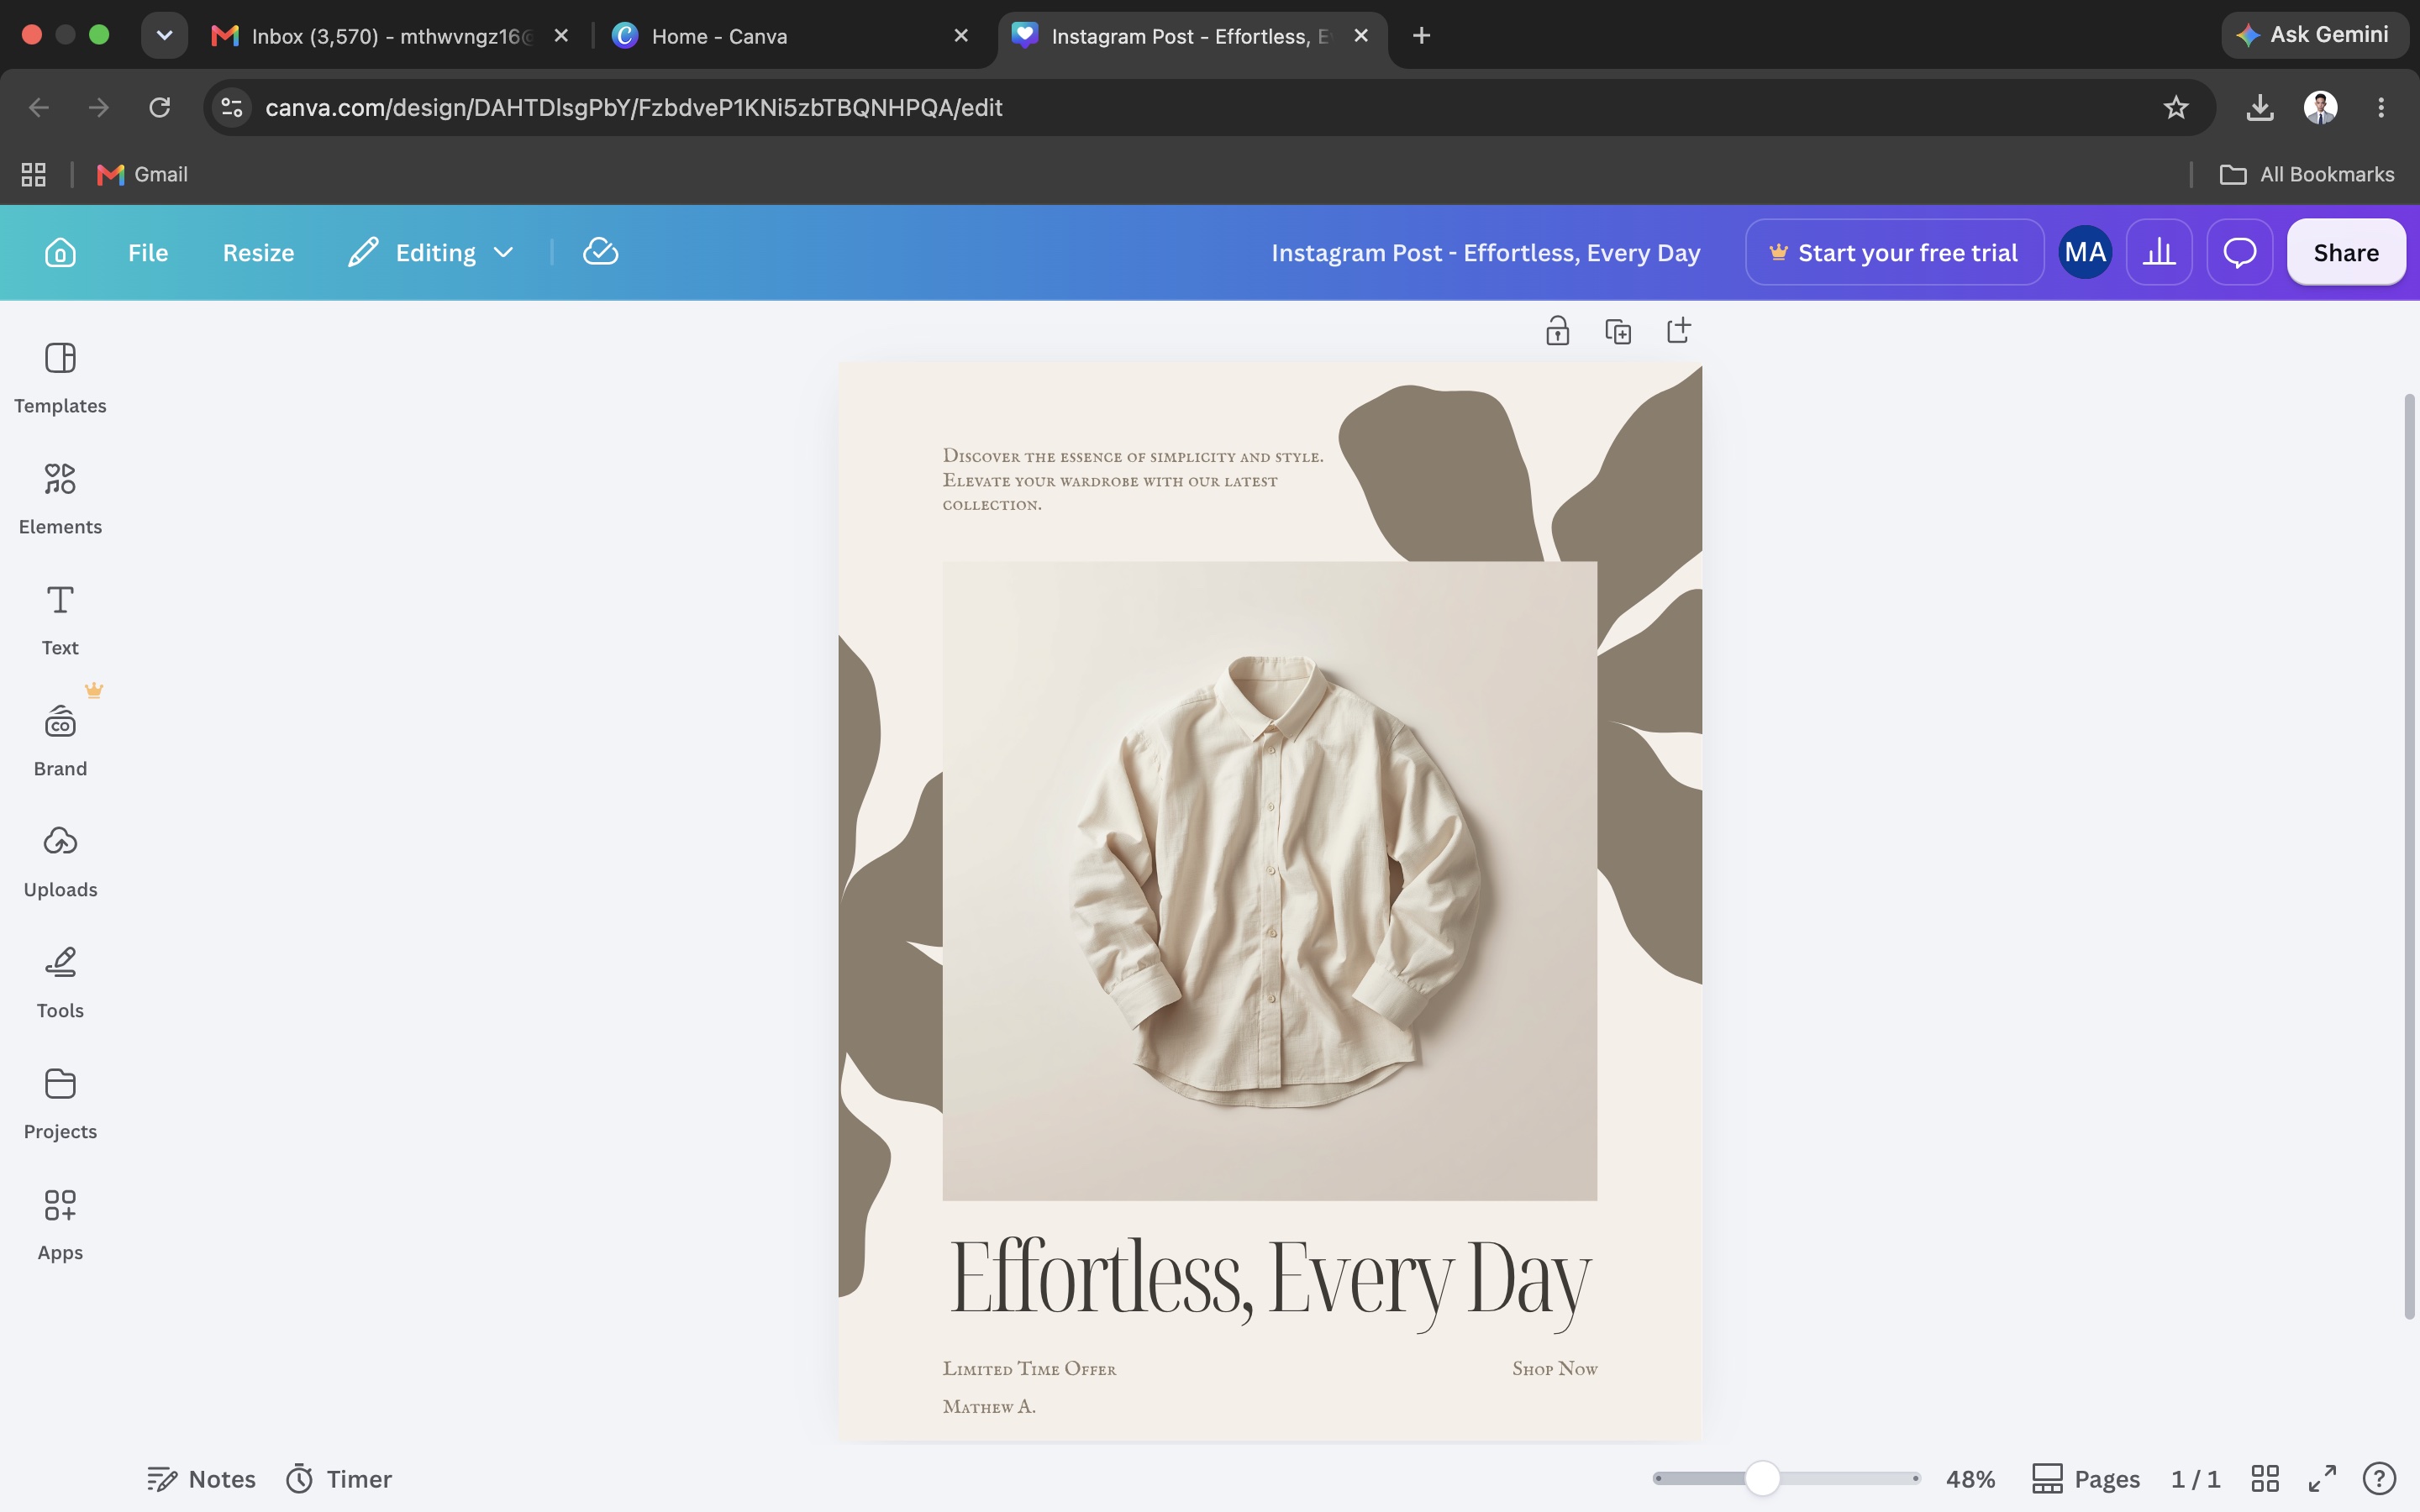Open the Uploads panel

60,862
